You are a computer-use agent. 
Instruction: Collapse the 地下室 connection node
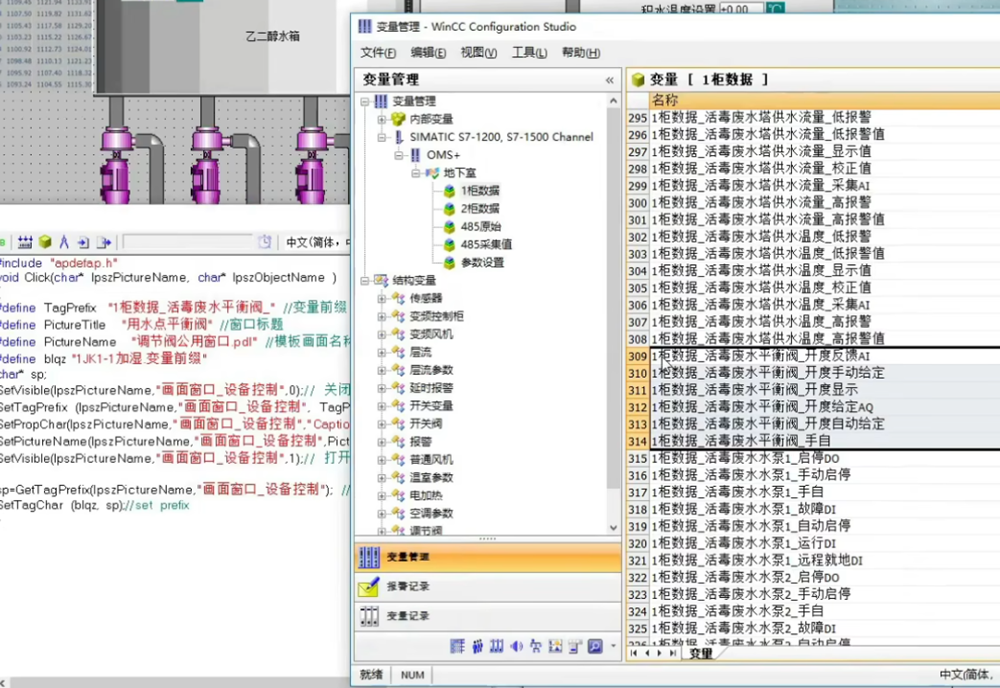click(x=414, y=173)
